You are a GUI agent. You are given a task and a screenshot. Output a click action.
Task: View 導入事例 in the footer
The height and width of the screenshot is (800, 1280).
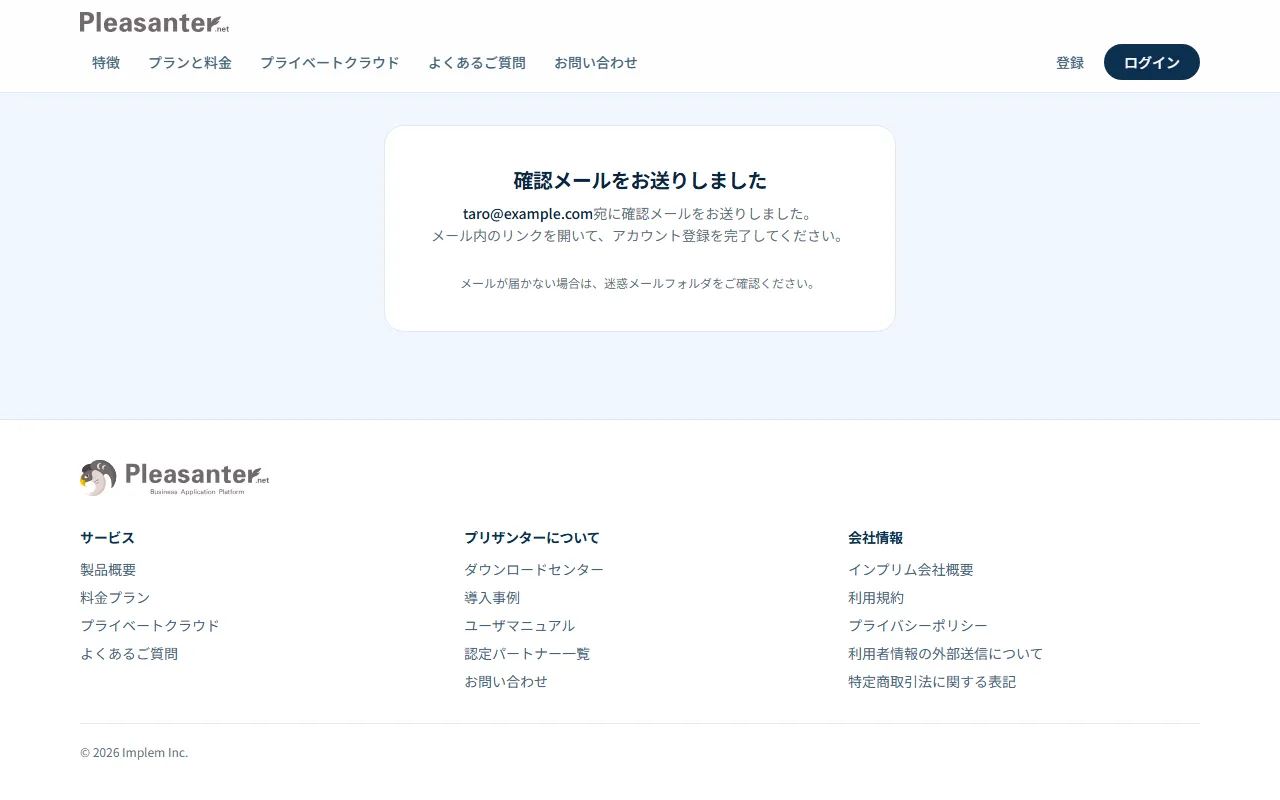coord(492,598)
